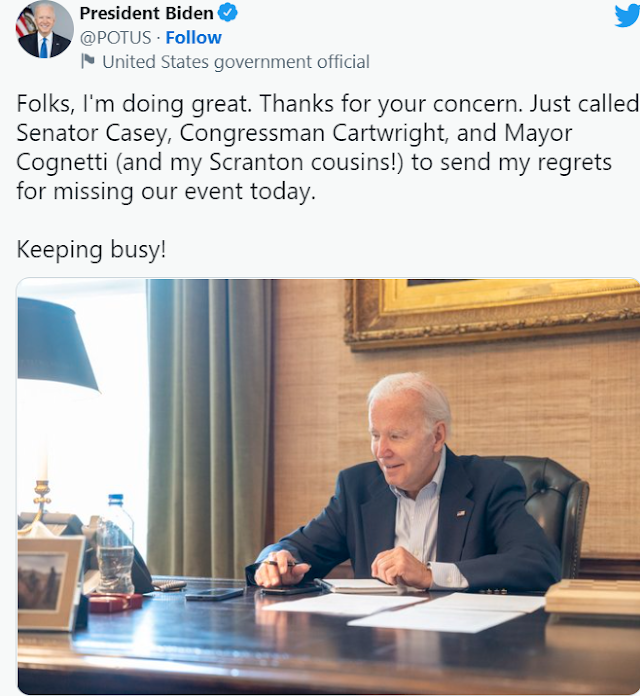Click the Twitter bird logo
The width and height of the screenshot is (640, 696).
click(627, 16)
